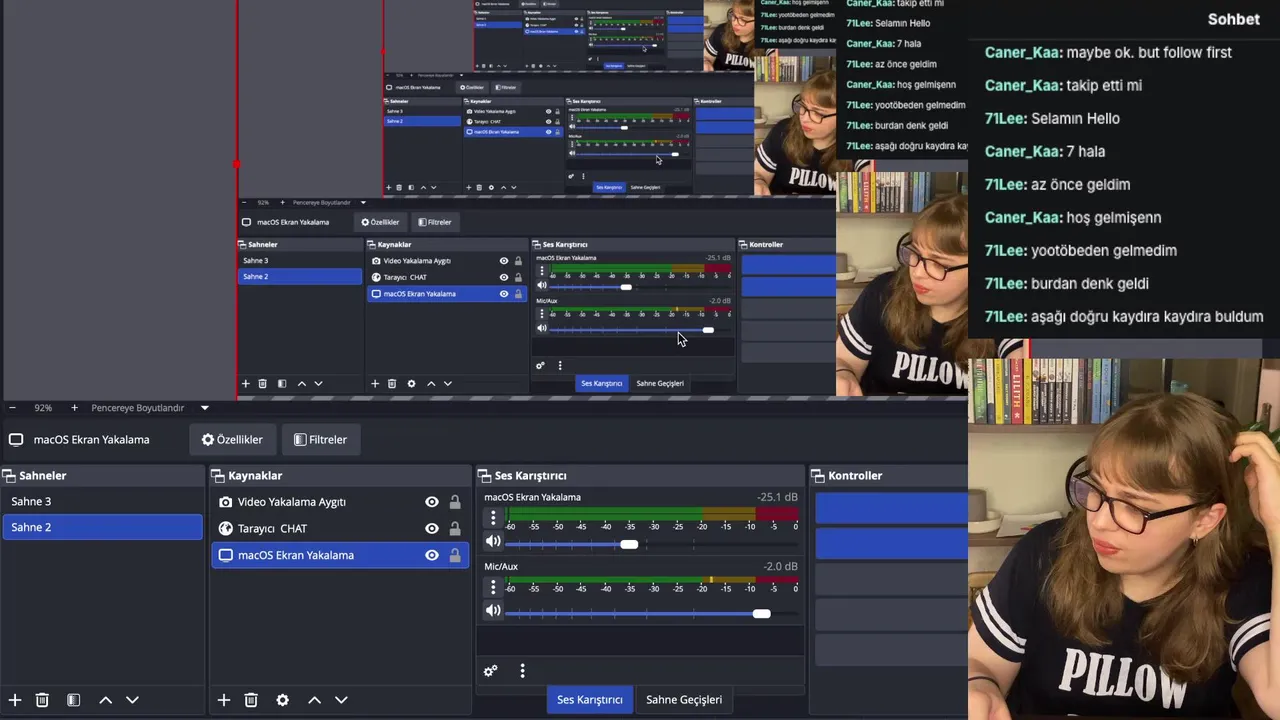Click chat message 'maybe ok. but follow first'
The width and height of the screenshot is (1280, 720).
[1149, 52]
